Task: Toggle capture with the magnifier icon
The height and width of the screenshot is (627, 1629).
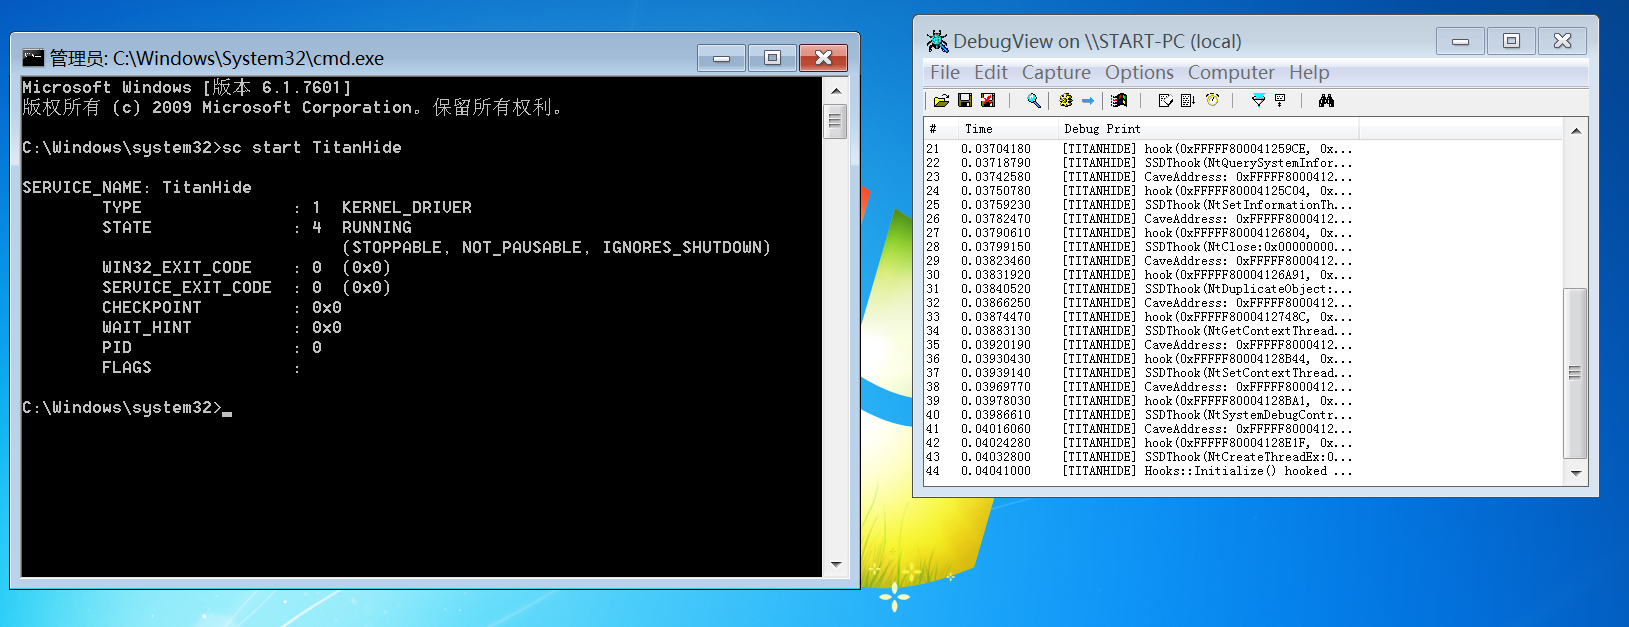Action: coord(1034,100)
